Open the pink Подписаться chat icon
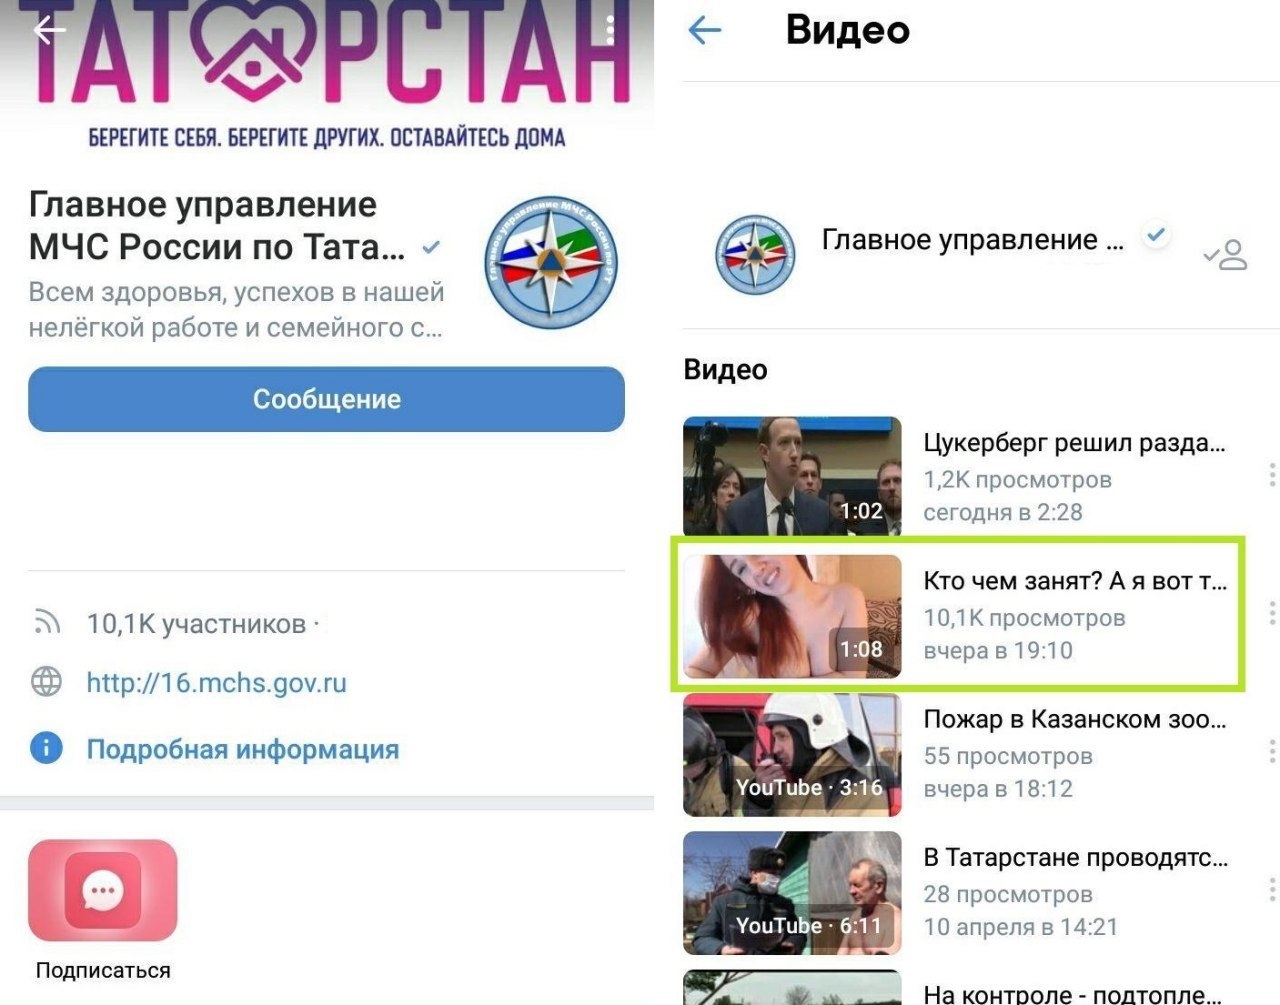Image resolution: width=1280 pixels, height=1005 pixels. pyautogui.click(x=102, y=890)
